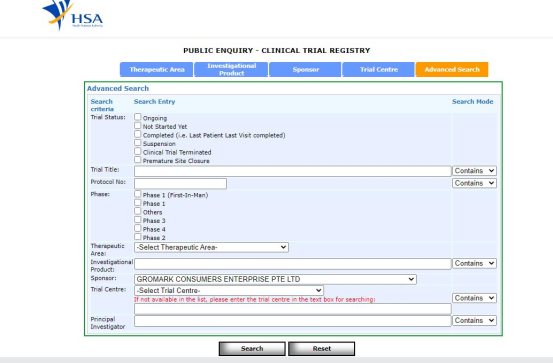The height and width of the screenshot is (363, 553).
Task: Click the Trial Title input field
Action: 293,171
